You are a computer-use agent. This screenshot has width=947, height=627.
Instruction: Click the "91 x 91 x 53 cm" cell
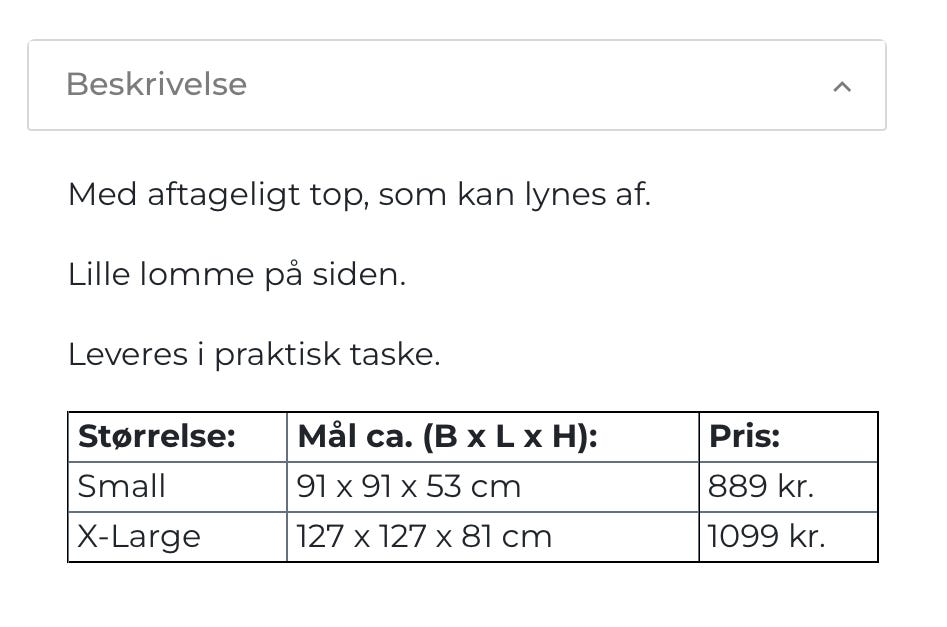tap(409, 487)
